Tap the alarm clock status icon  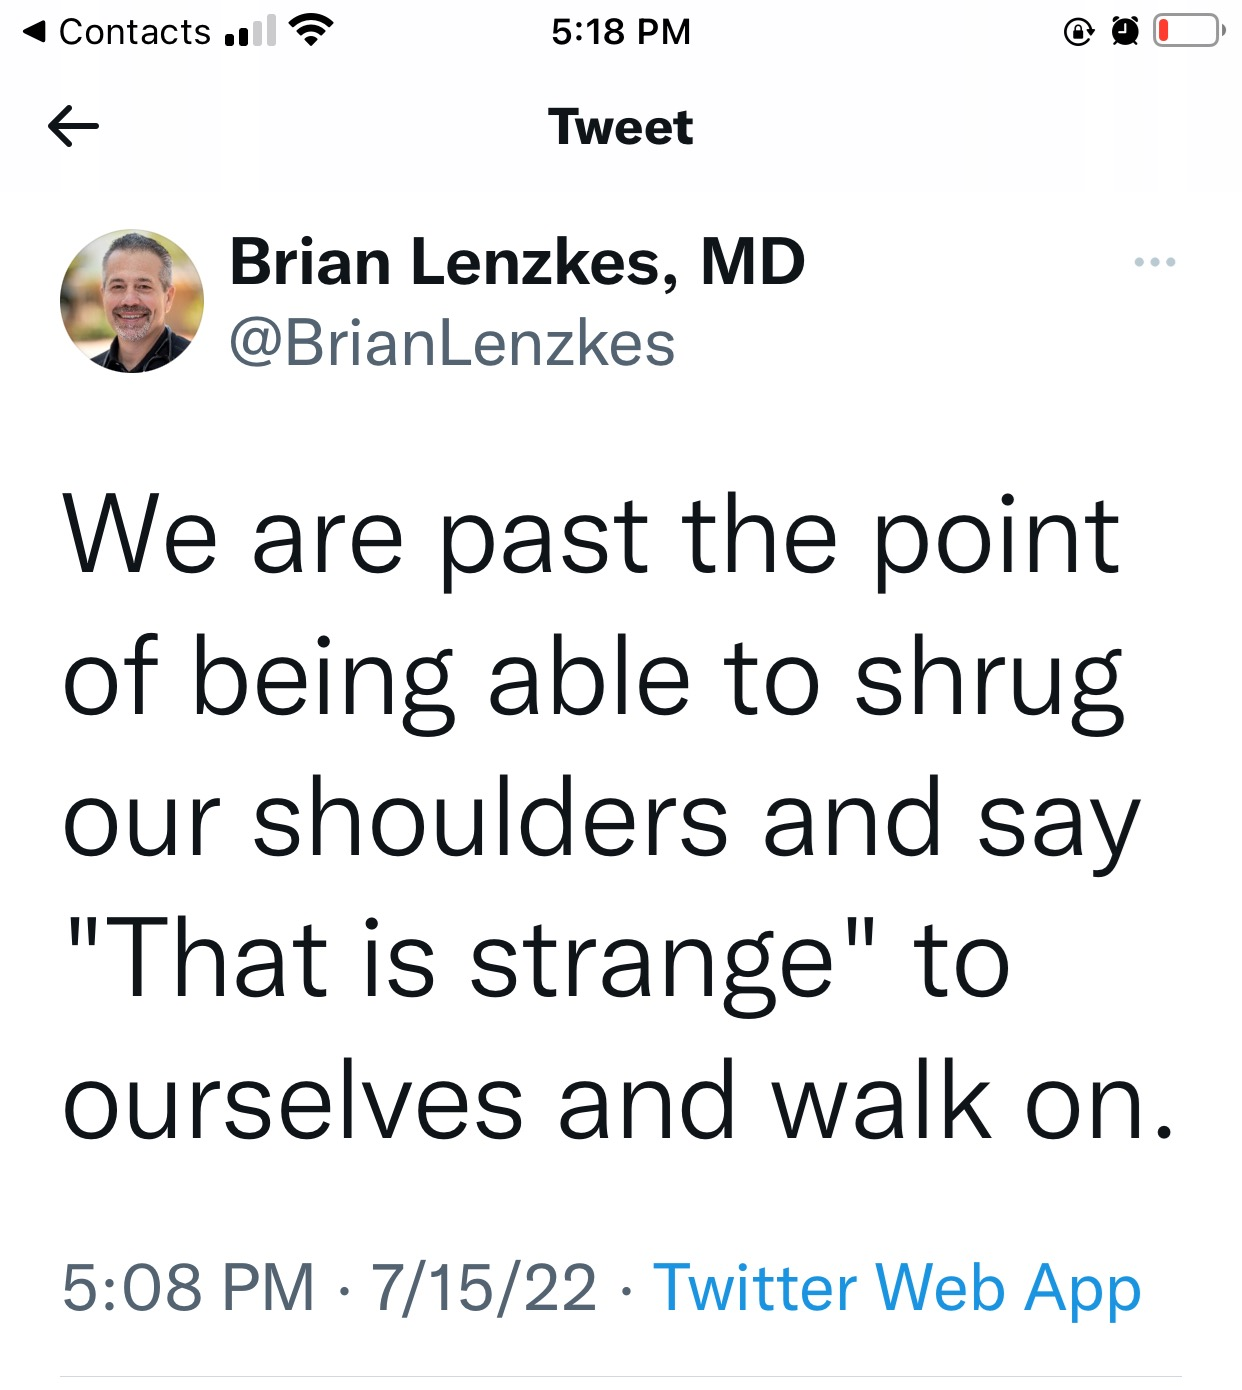coord(1125,32)
